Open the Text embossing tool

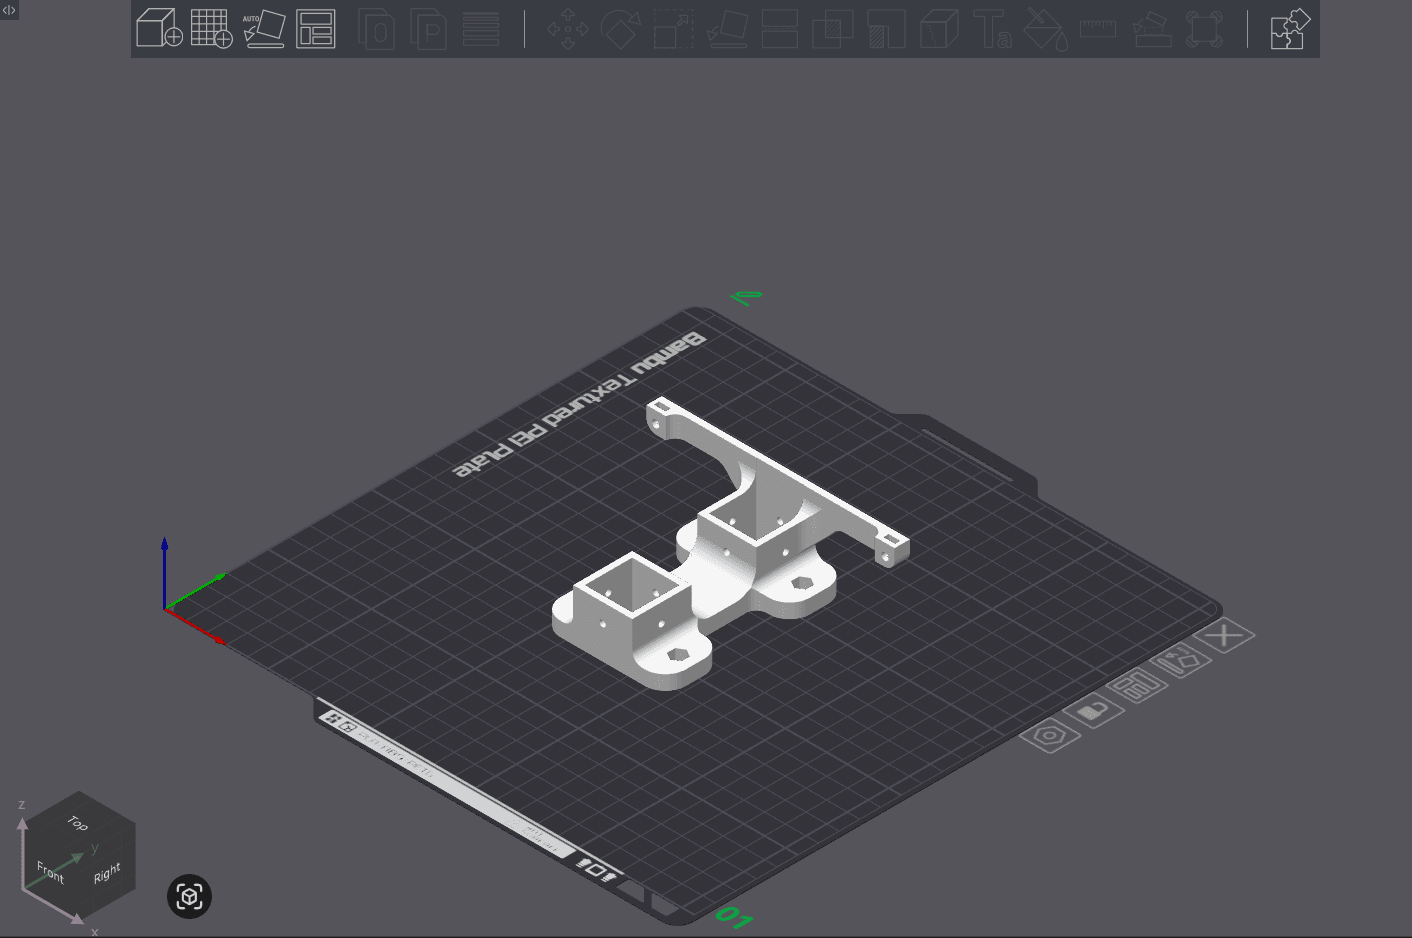993,29
